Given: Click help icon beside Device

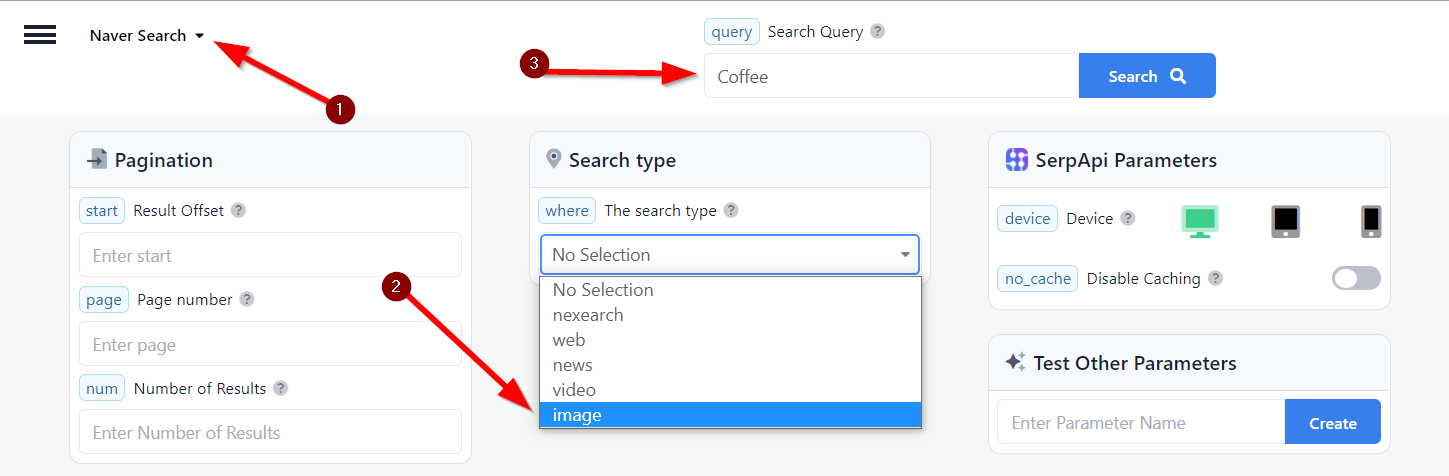Looking at the screenshot, I should tap(1128, 218).
